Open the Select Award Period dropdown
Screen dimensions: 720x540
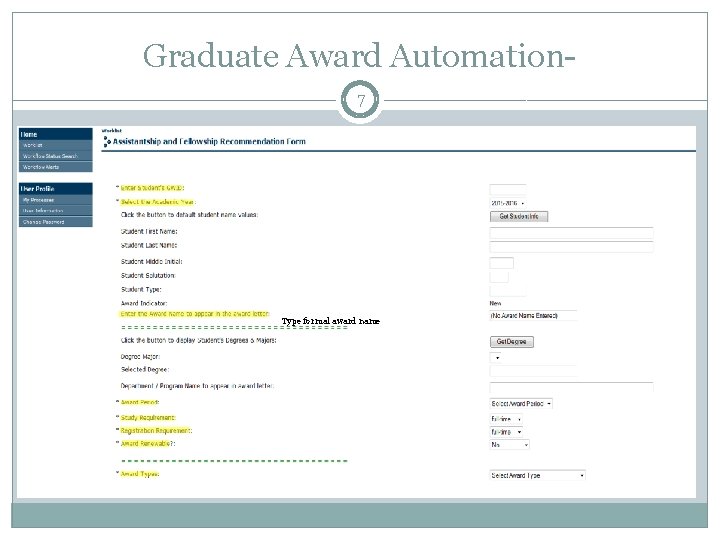coord(521,404)
